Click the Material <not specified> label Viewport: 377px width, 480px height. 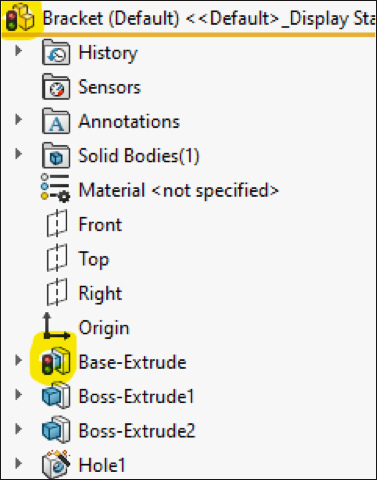click(x=178, y=190)
